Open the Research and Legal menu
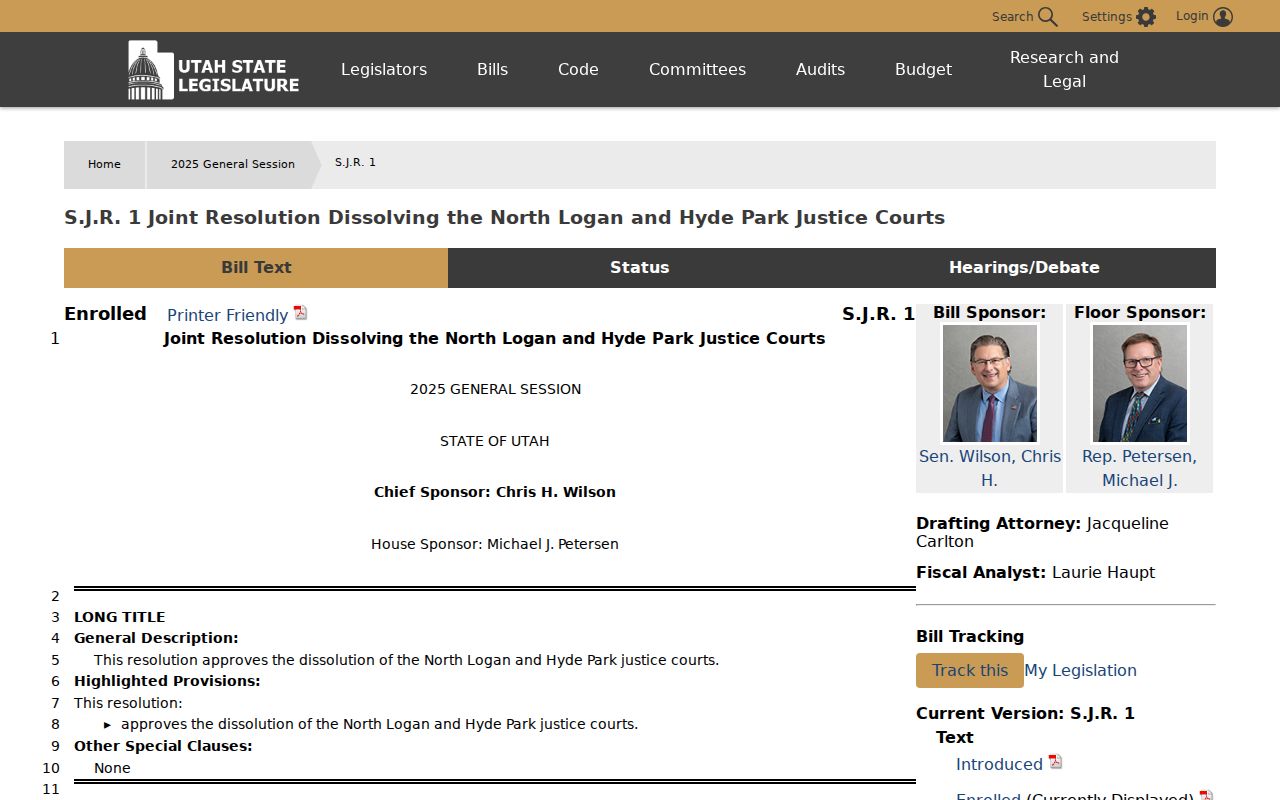The image size is (1280, 800). (x=1064, y=70)
